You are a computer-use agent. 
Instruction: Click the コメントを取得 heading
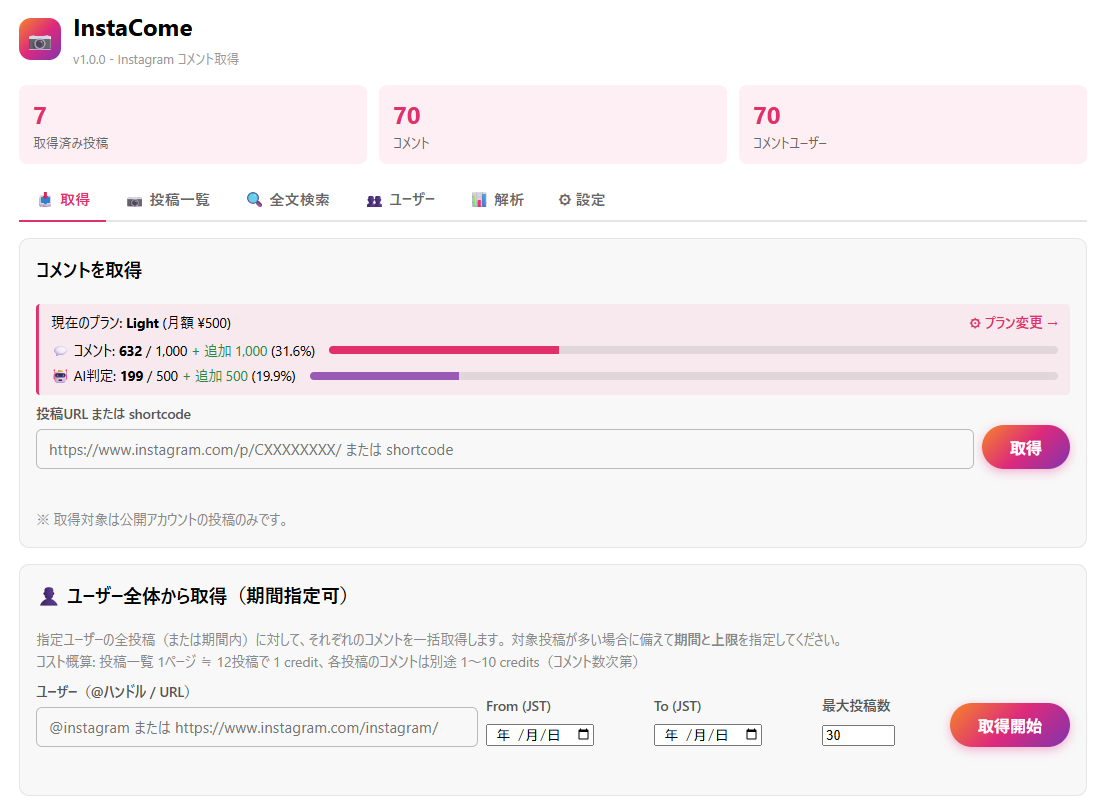(89, 270)
